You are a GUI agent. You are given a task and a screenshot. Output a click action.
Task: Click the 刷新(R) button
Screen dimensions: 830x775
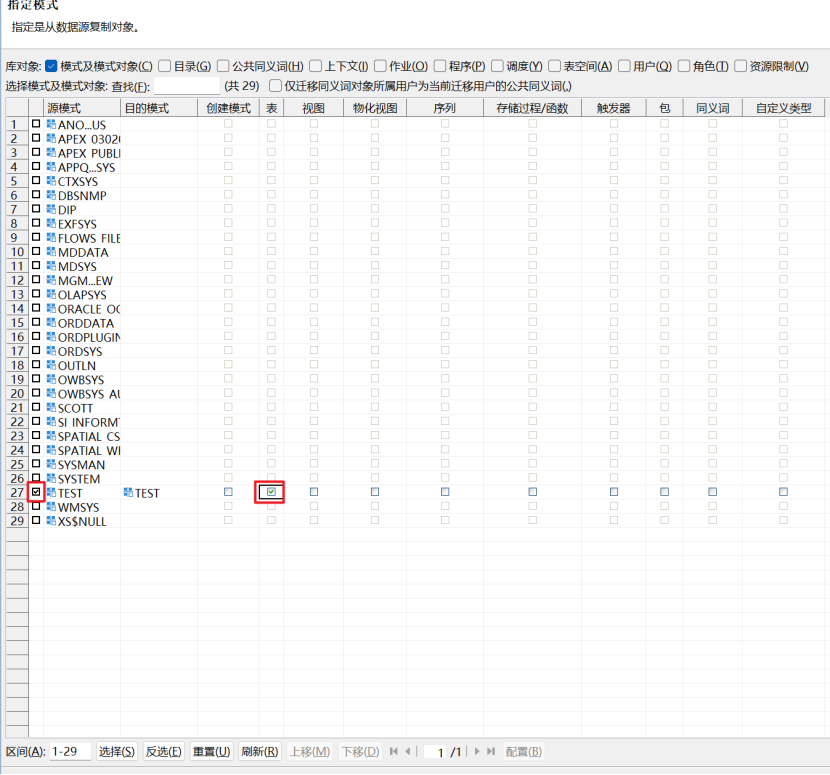click(259, 751)
